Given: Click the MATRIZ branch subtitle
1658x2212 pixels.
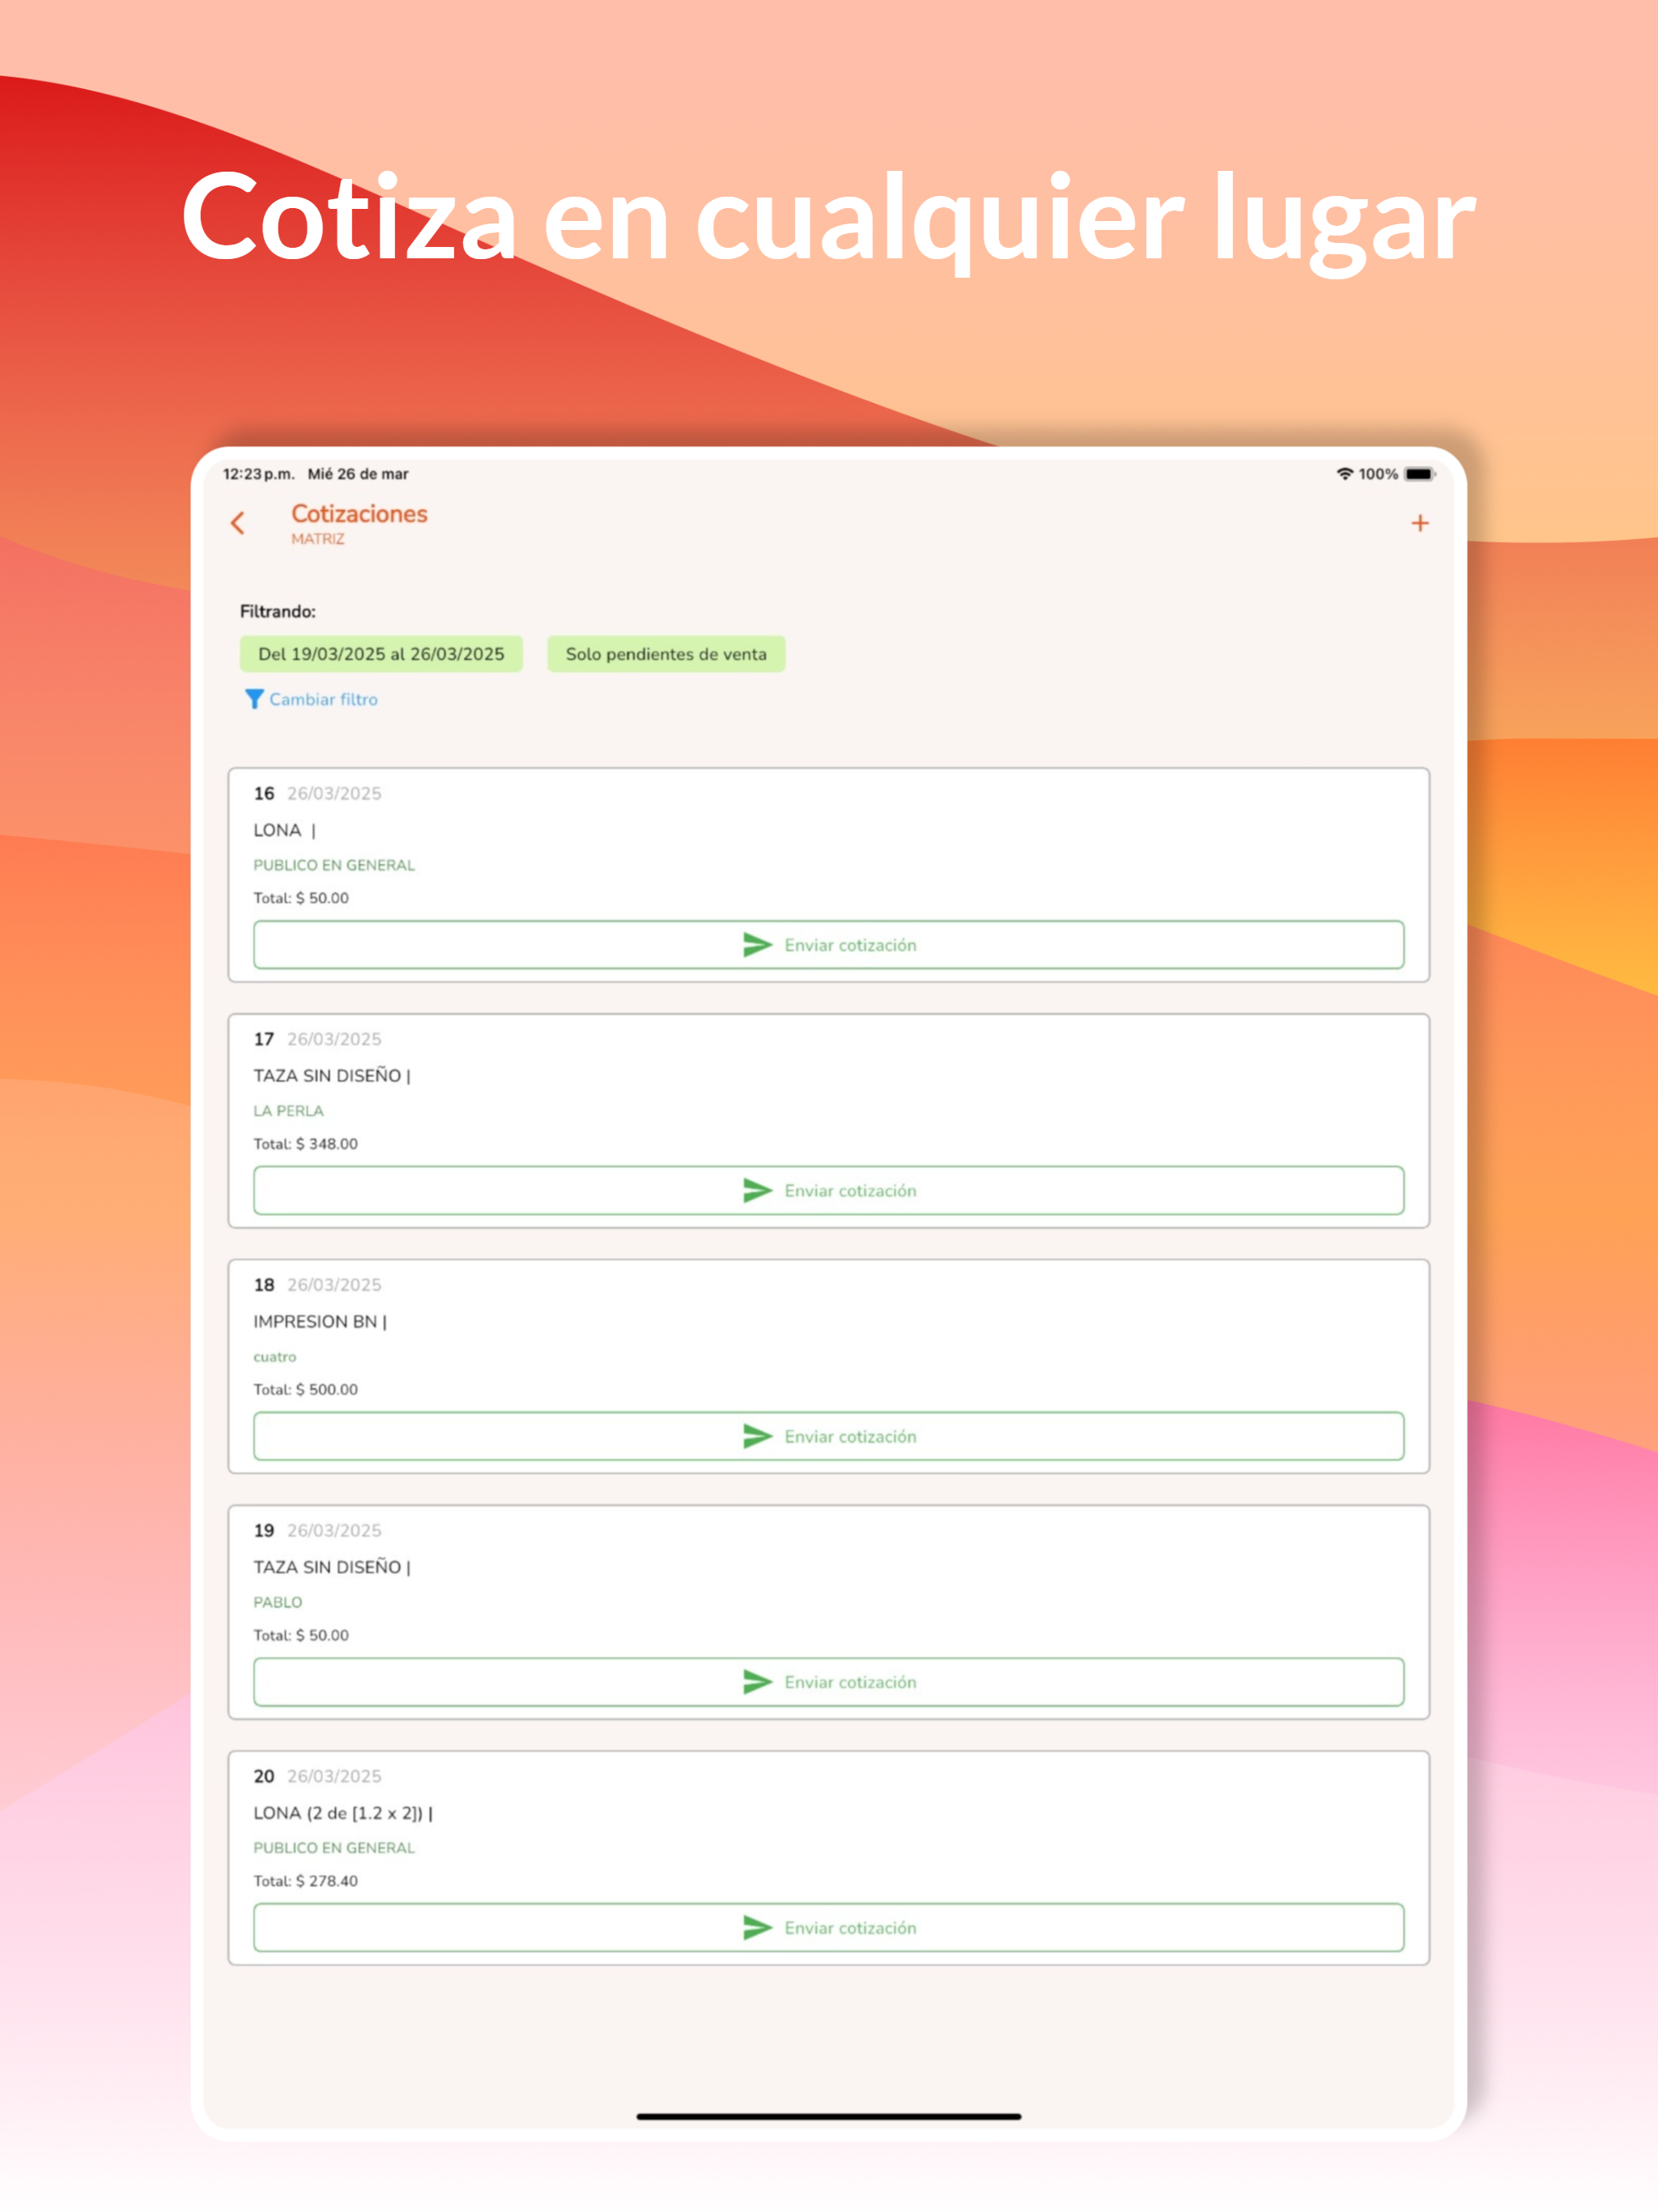Looking at the screenshot, I should coord(318,539).
